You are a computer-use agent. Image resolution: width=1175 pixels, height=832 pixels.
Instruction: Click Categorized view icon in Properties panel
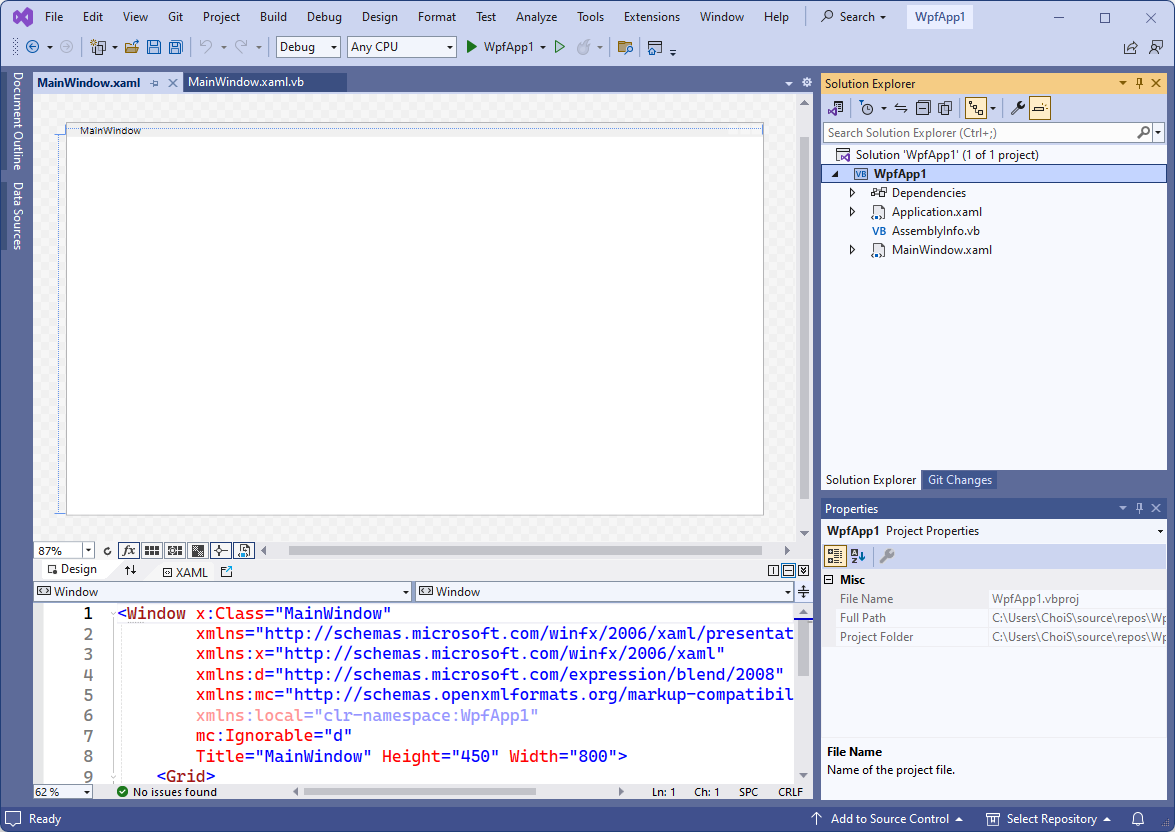(835, 555)
